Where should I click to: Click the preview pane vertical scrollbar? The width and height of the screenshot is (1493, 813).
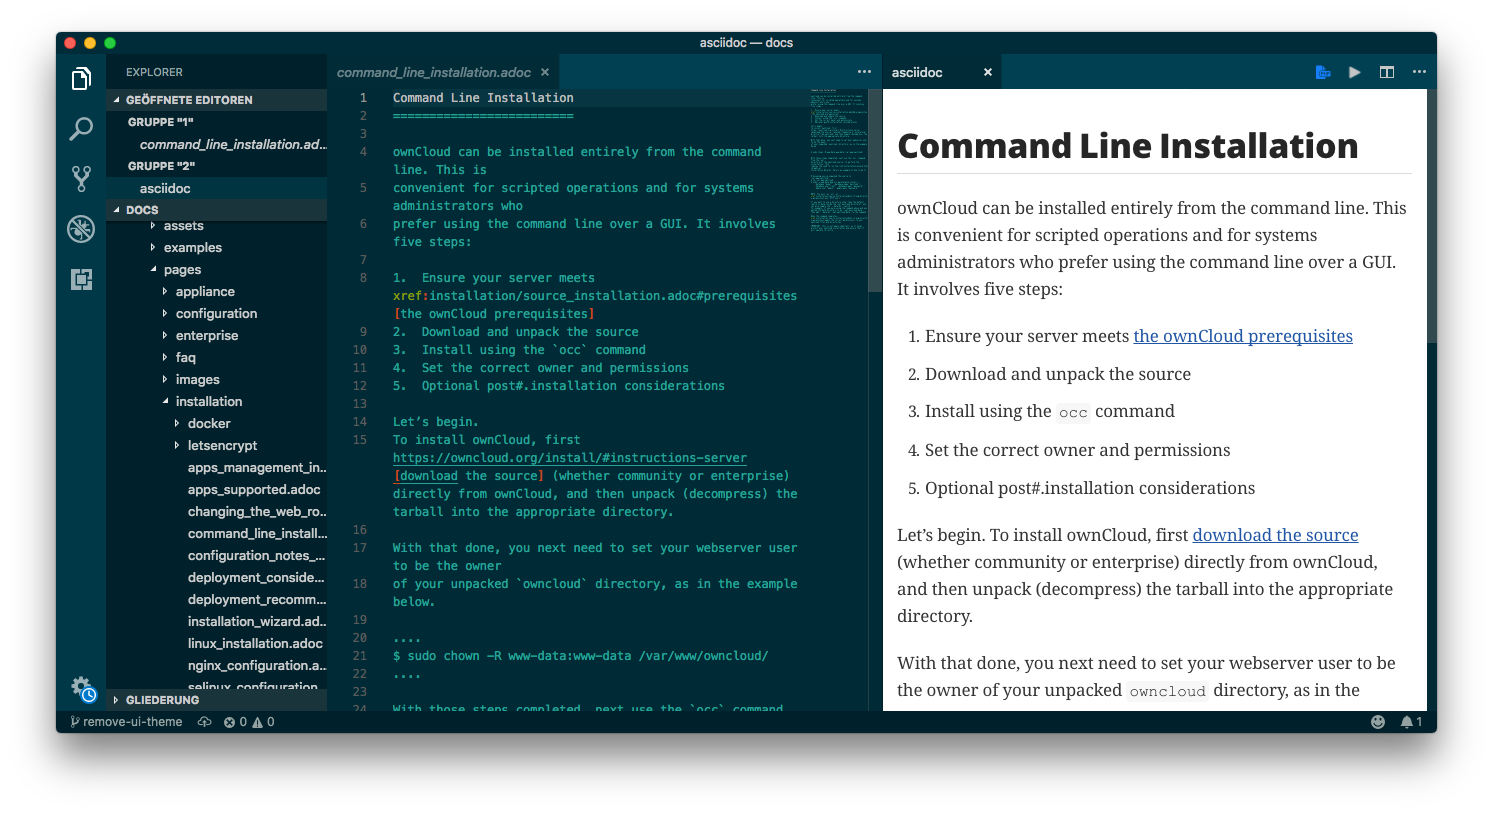(1432, 215)
